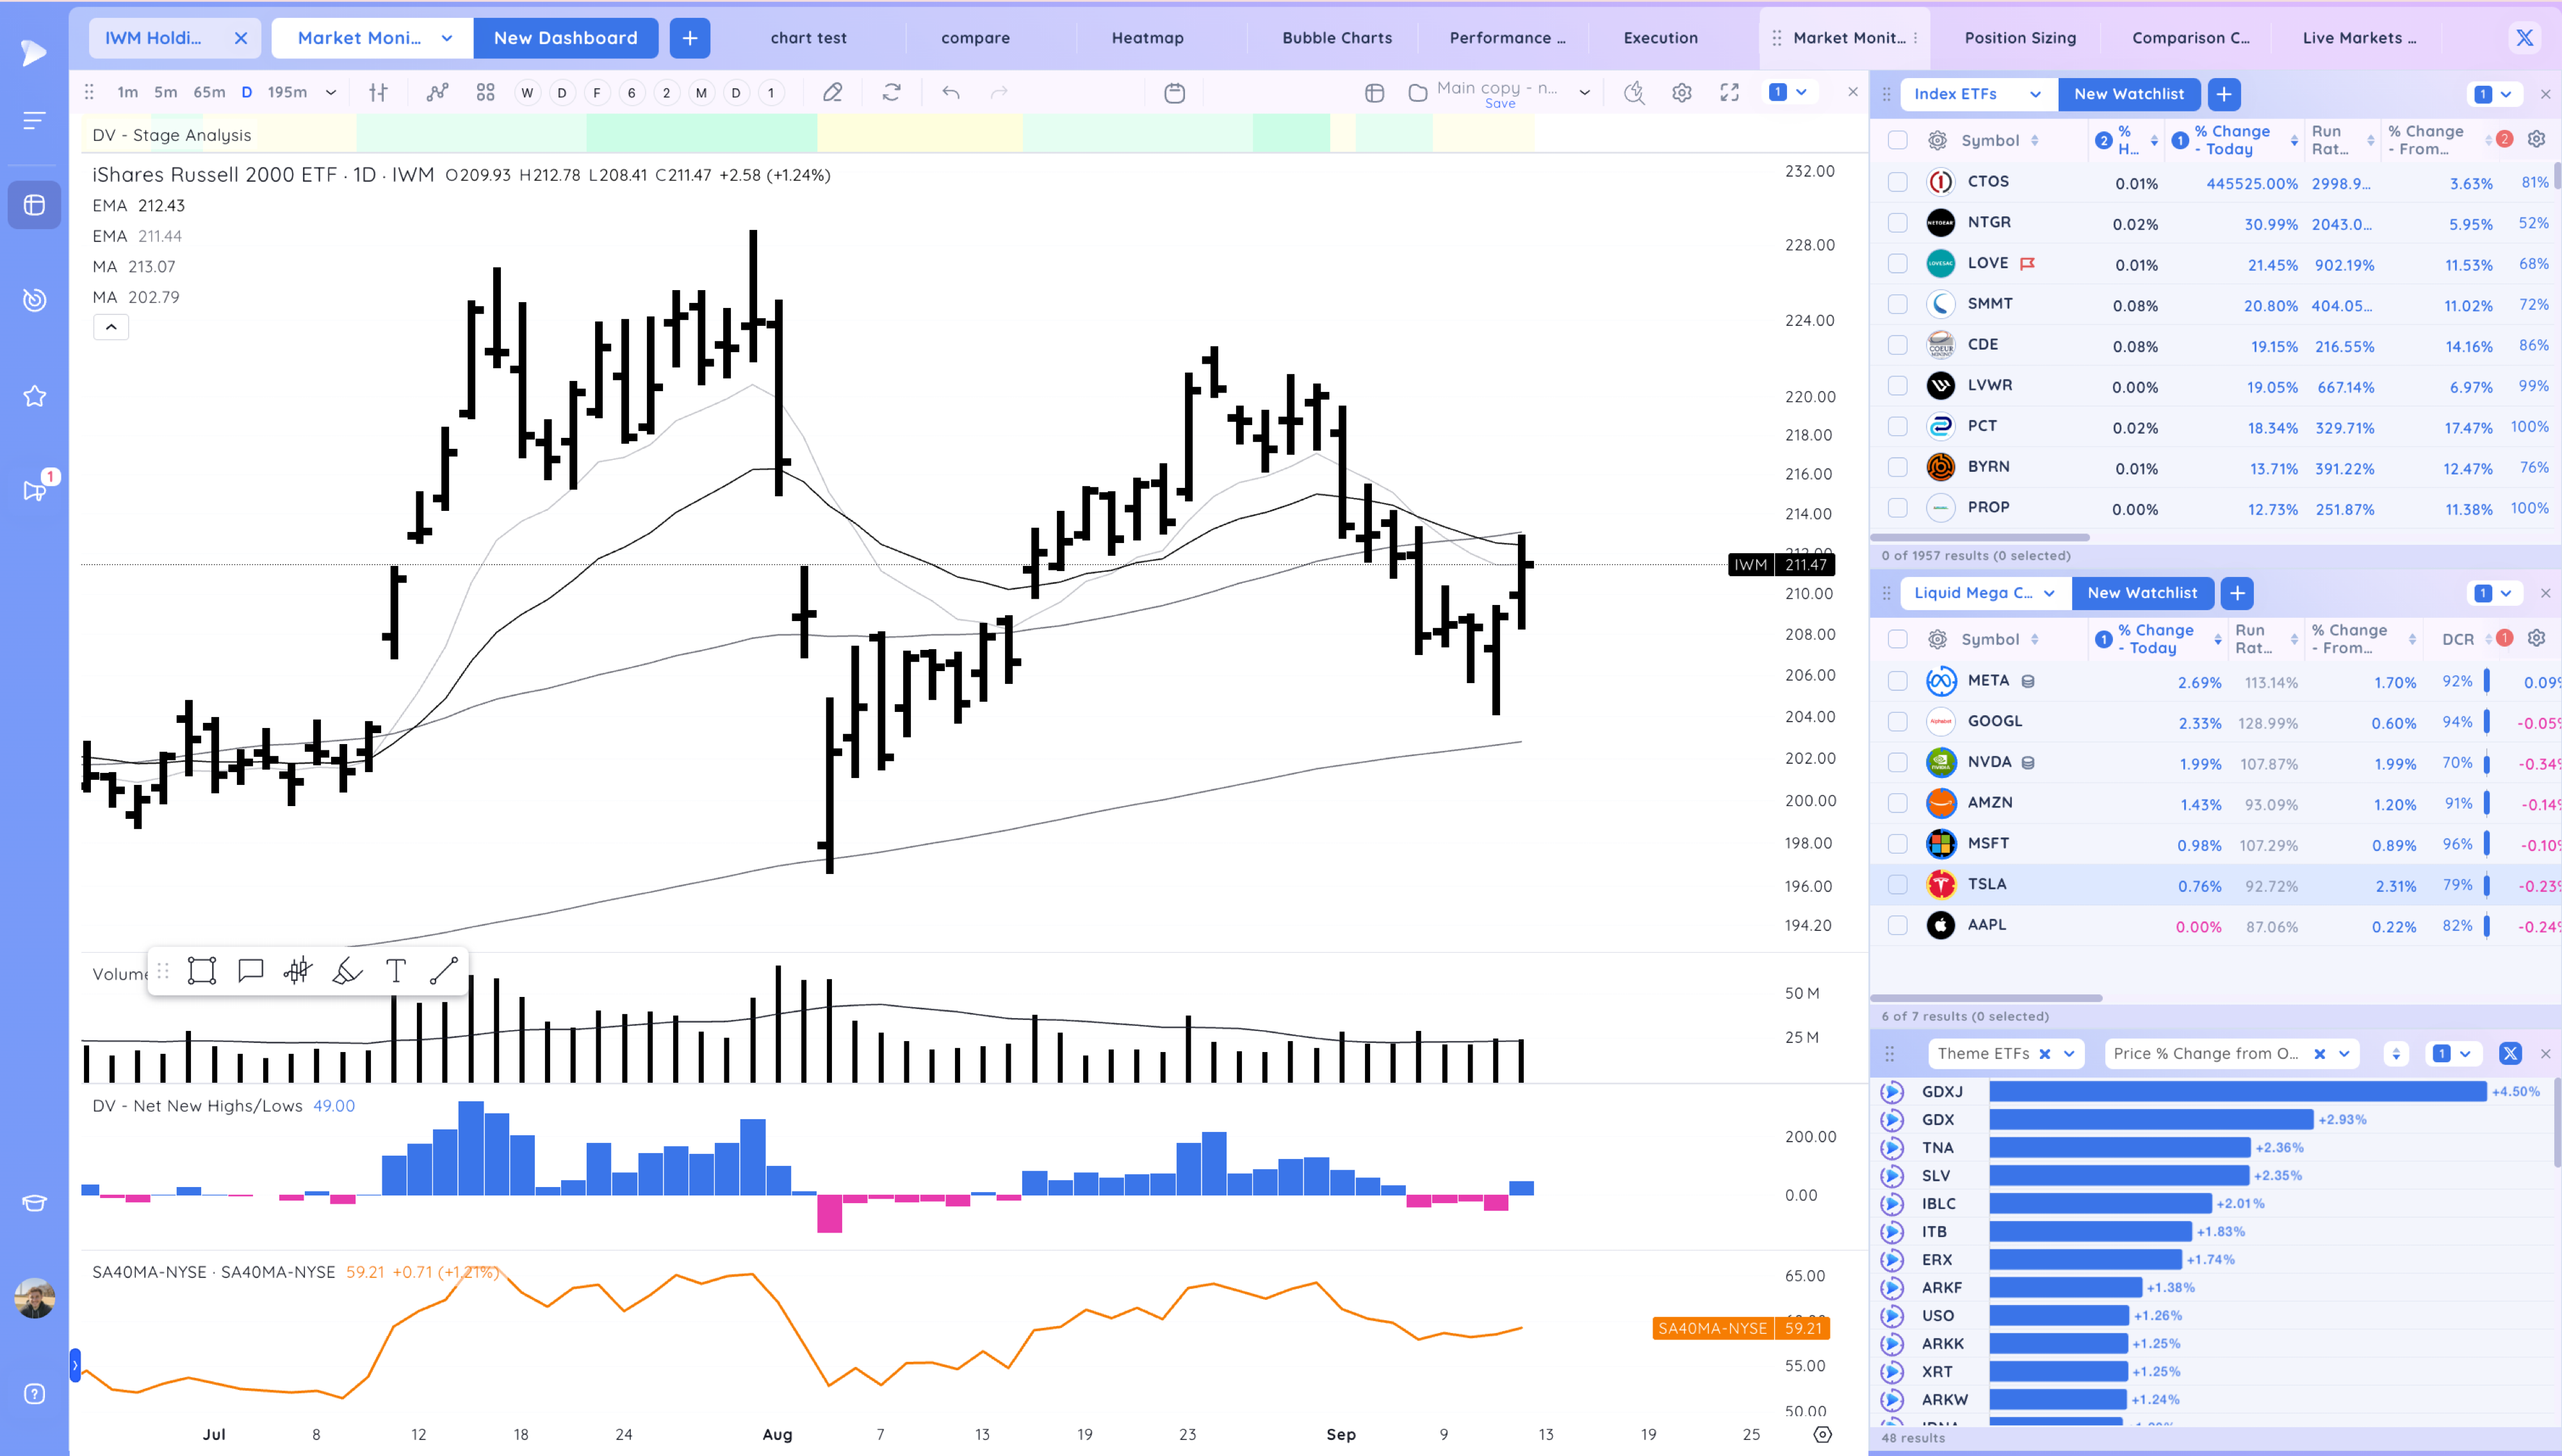Viewport: 2562px width, 1456px height.
Task: Select the eraser drawing tool icon
Action: coord(832,93)
